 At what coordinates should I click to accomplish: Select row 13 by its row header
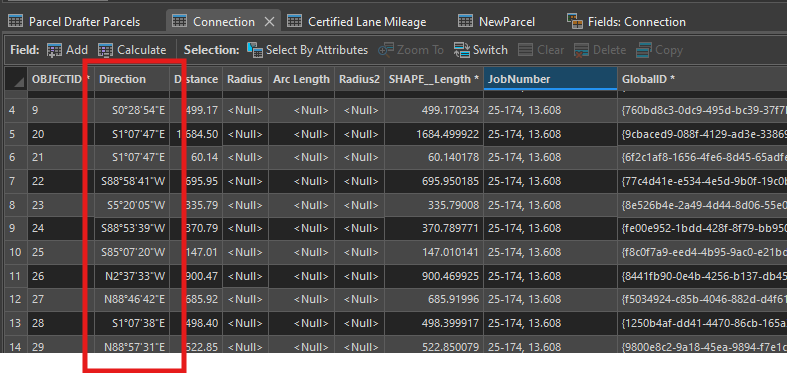[16, 323]
